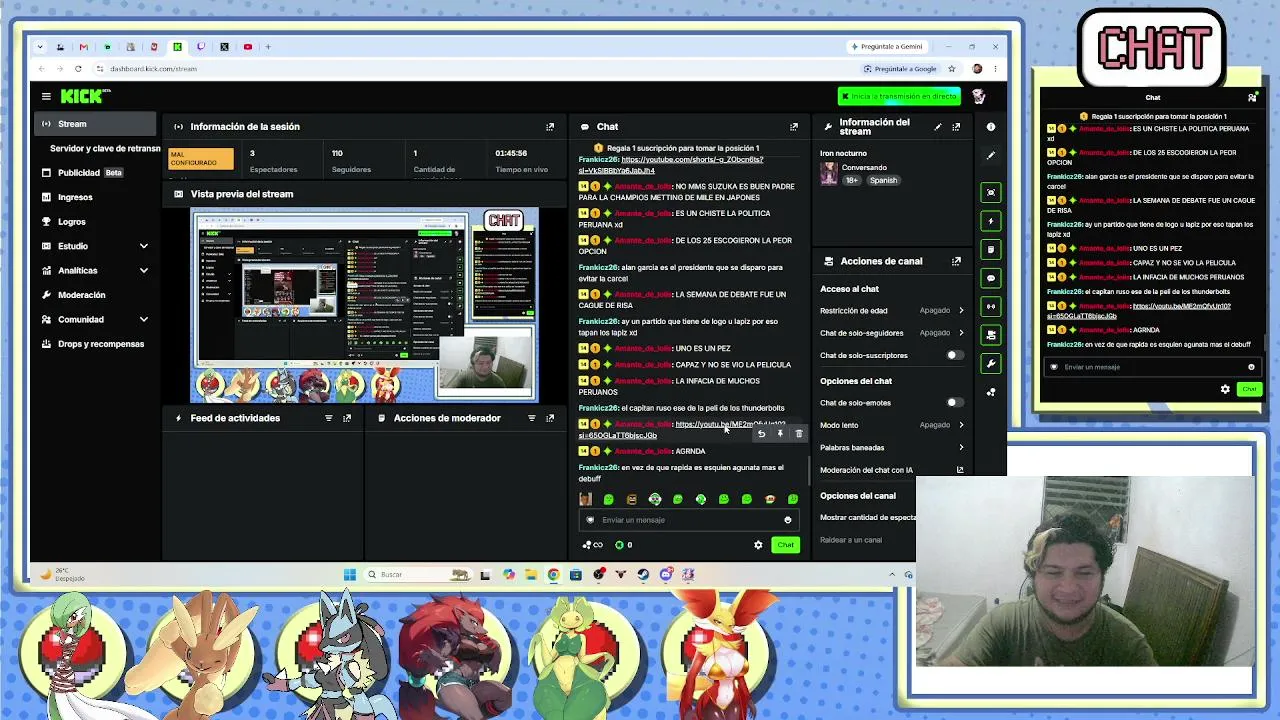Toggle the stream preview widget icon in the right sidebar

point(991,193)
